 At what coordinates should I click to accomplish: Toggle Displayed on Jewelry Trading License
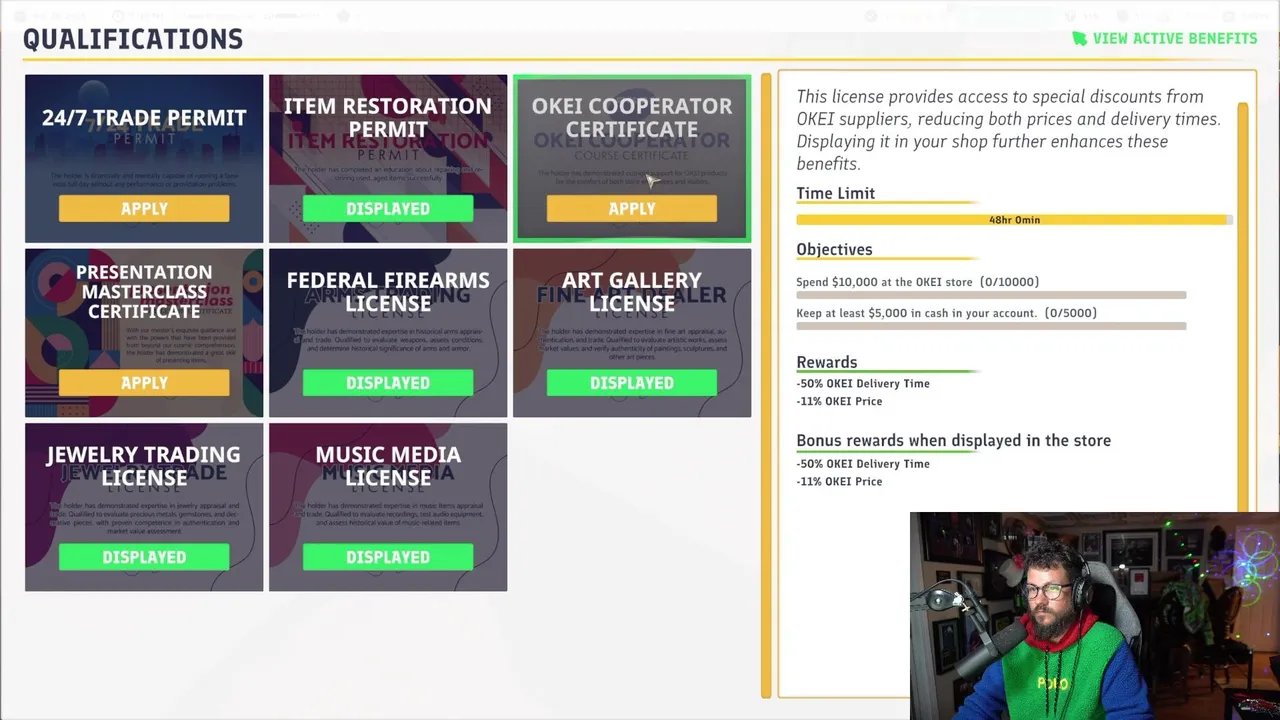point(144,556)
